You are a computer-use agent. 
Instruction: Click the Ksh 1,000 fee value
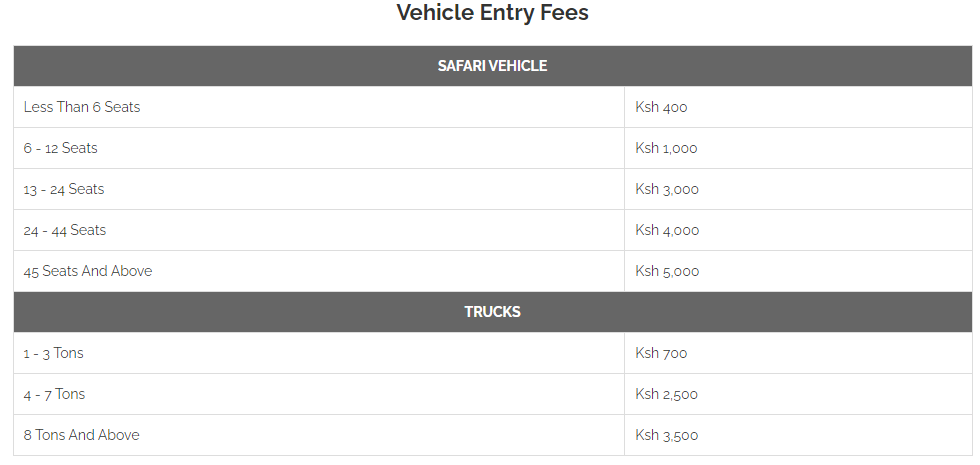(x=666, y=148)
